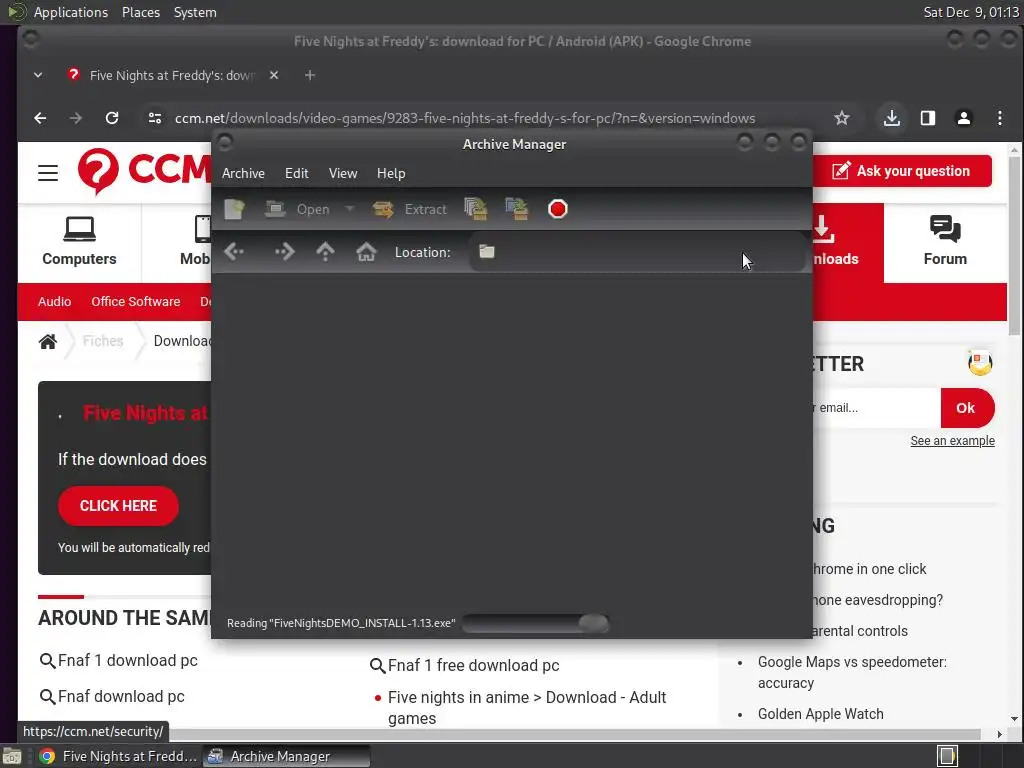Screen dimensions: 1024x768
Task: Expand the Open recent archives dropdown arrow
Action: [349, 210]
